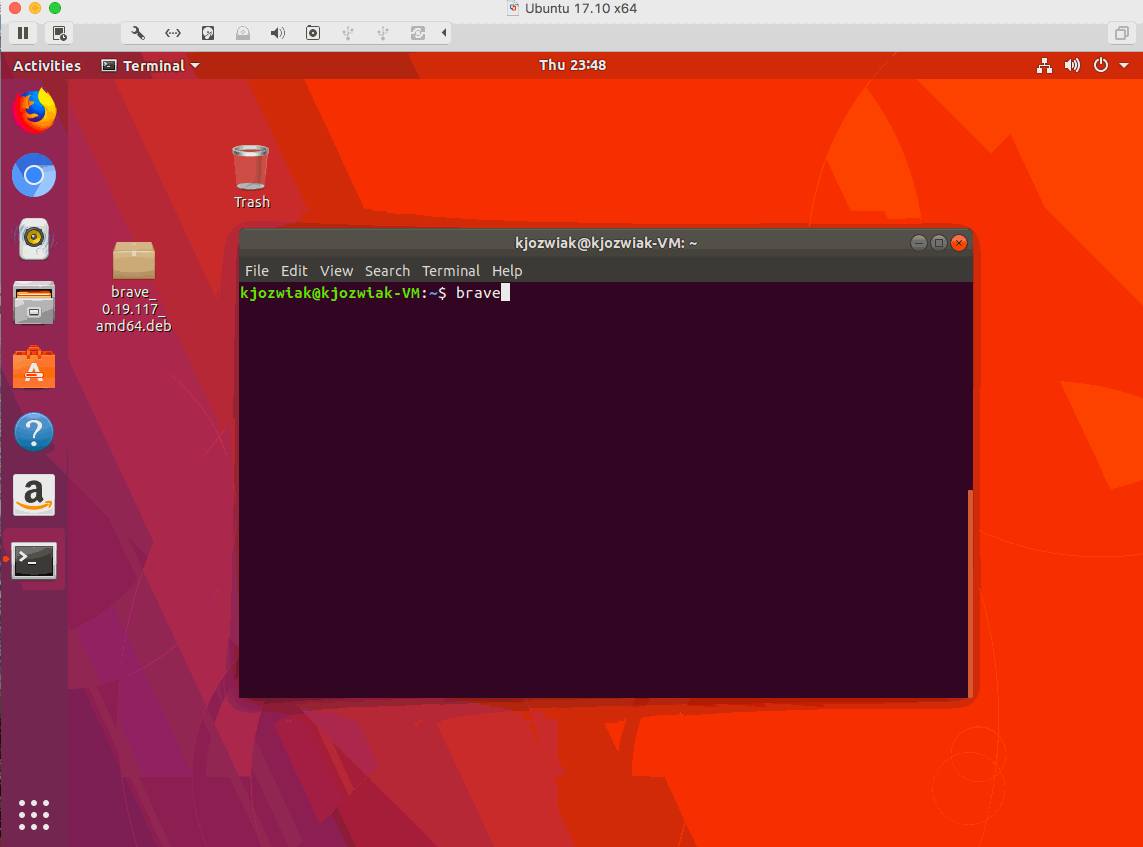1143x847 pixels.
Task: Open the Files manager from the dock
Action: [34, 303]
